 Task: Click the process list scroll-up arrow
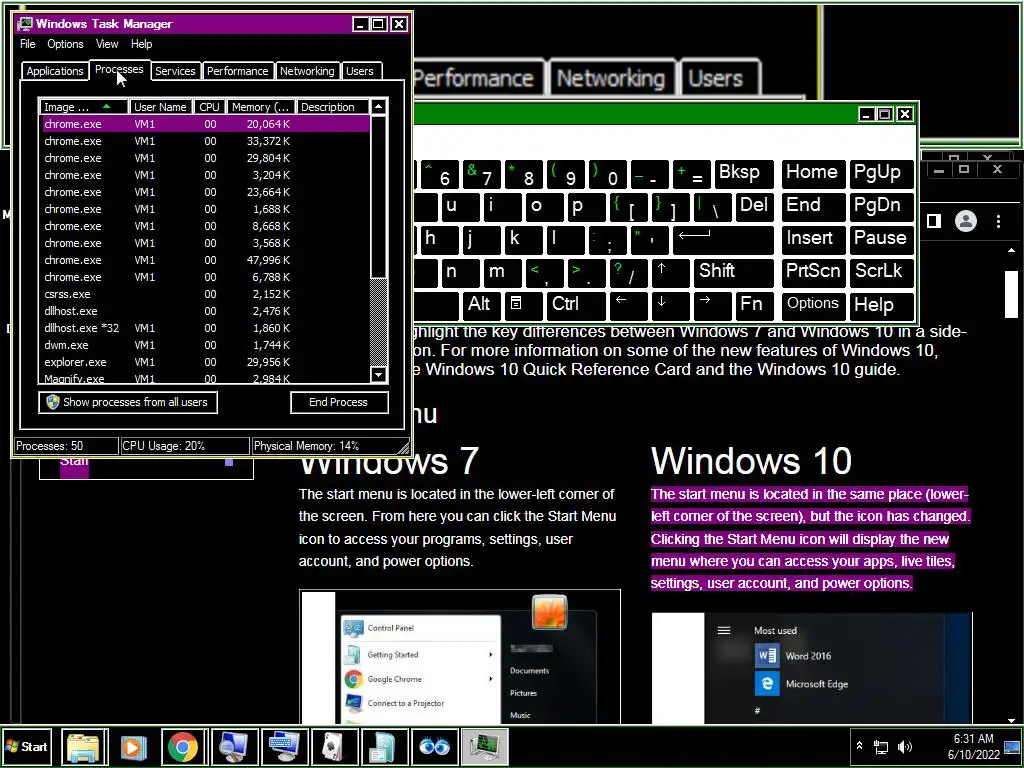379,106
